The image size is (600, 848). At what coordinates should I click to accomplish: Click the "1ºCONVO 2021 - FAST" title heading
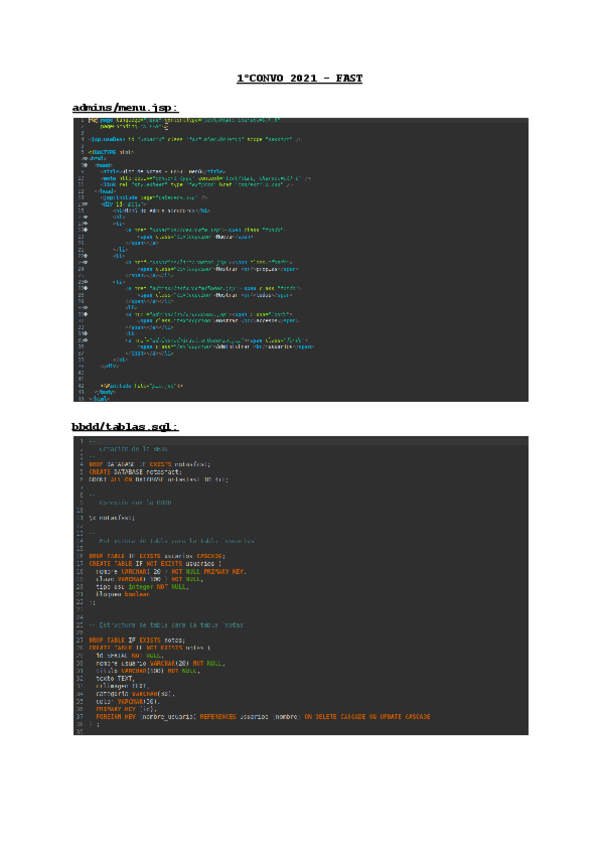(x=299, y=77)
